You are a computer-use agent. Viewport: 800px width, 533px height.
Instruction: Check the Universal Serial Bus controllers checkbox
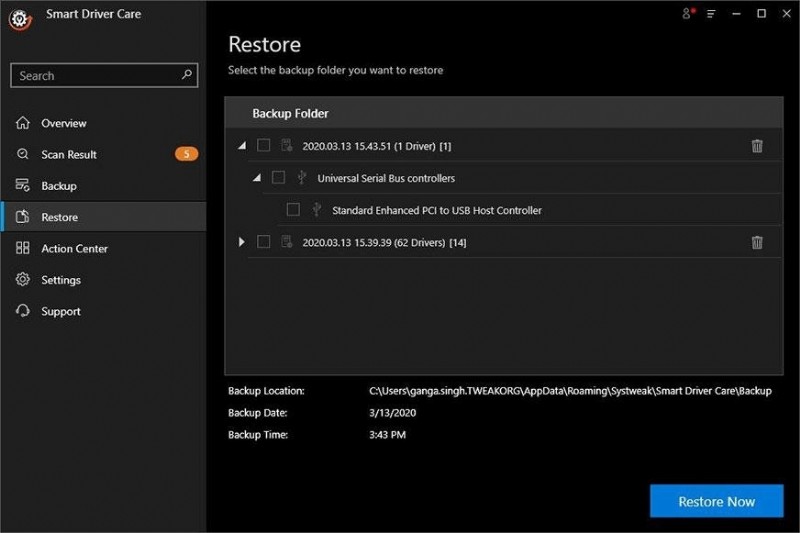tap(278, 177)
